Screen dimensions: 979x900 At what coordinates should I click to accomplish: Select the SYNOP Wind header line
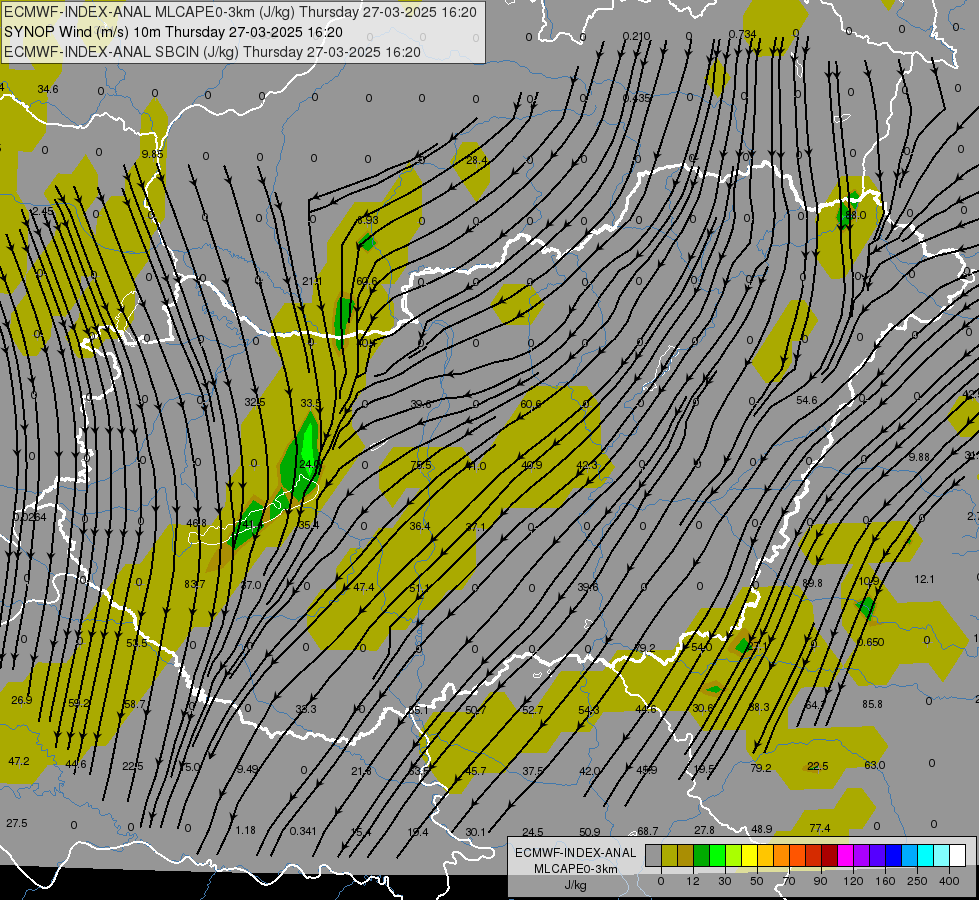point(173,32)
